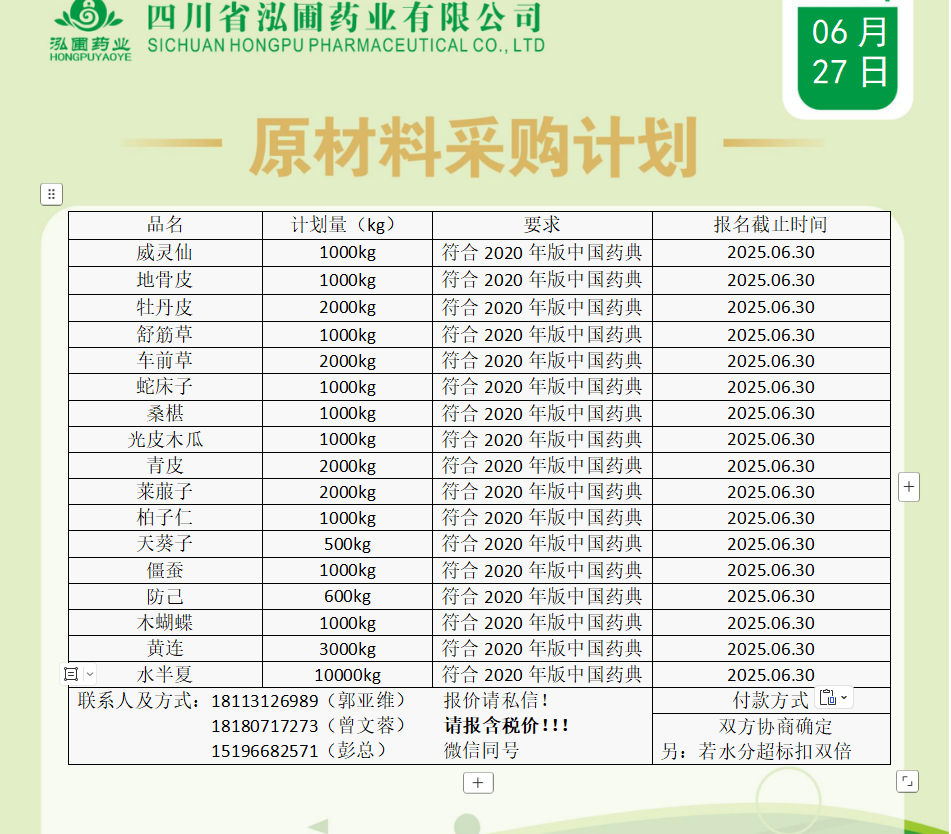Image resolution: width=951 pixels, height=834 pixels.
Task: Click the 报价请私信 text
Action: (x=496, y=701)
